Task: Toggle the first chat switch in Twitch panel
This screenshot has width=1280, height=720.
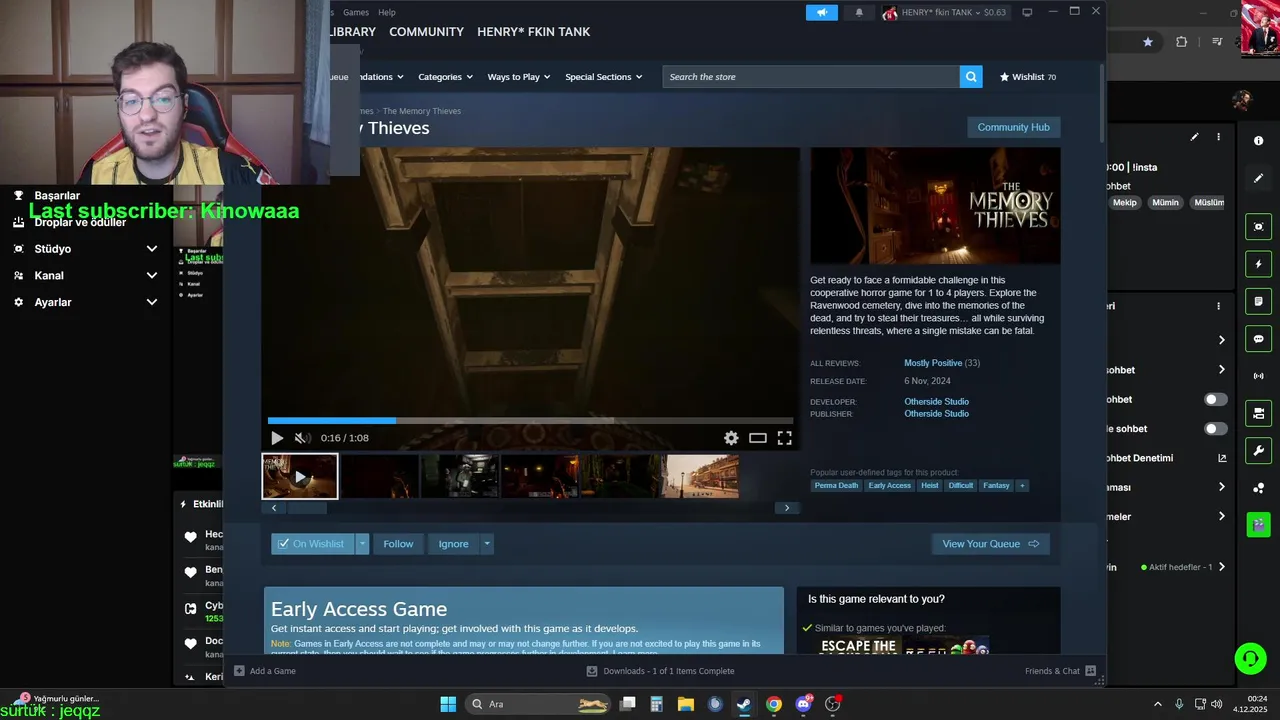Action: pos(1215,400)
